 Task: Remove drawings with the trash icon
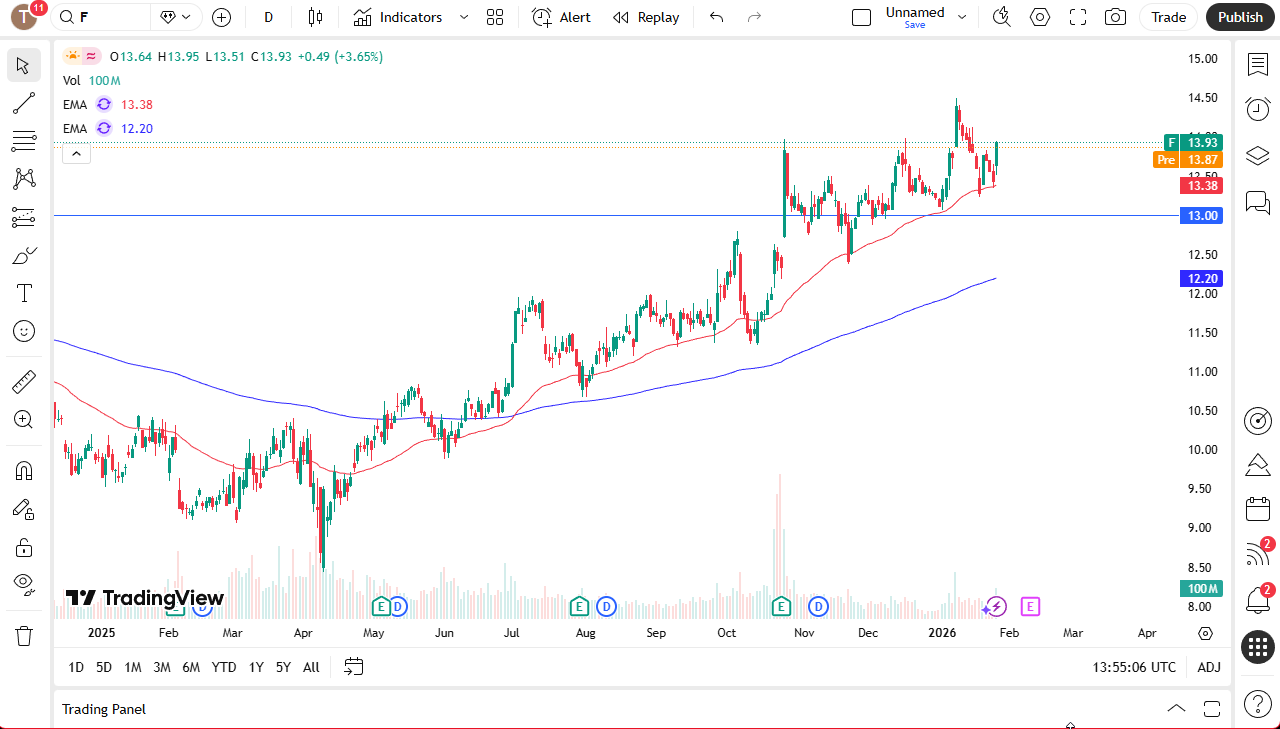(x=24, y=635)
